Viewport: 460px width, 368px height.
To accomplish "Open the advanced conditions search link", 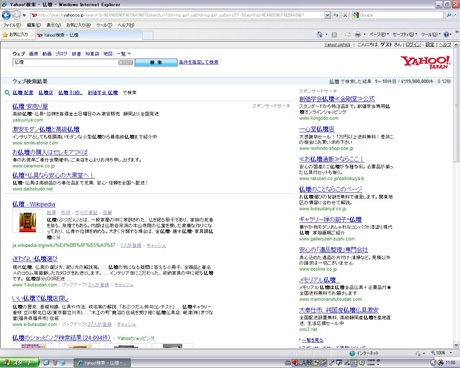I will (x=199, y=62).
